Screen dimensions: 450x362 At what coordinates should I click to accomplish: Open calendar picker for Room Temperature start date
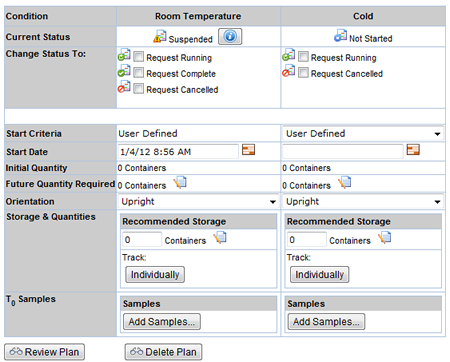point(248,150)
